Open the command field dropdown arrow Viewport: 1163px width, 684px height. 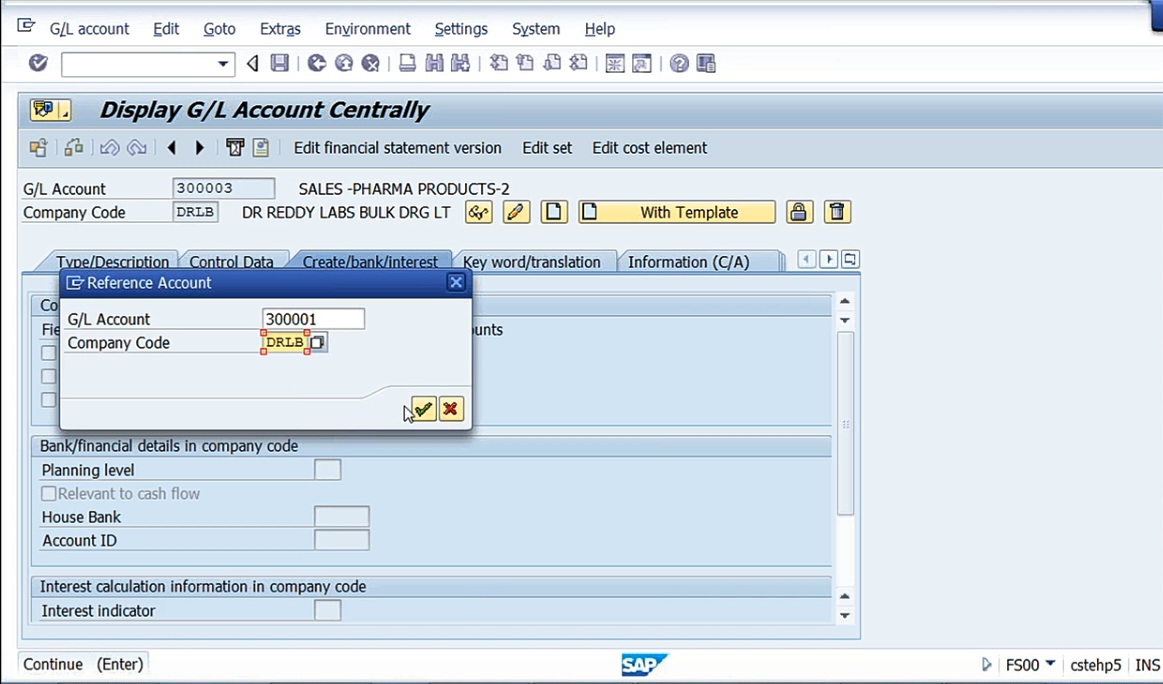(223, 64)
